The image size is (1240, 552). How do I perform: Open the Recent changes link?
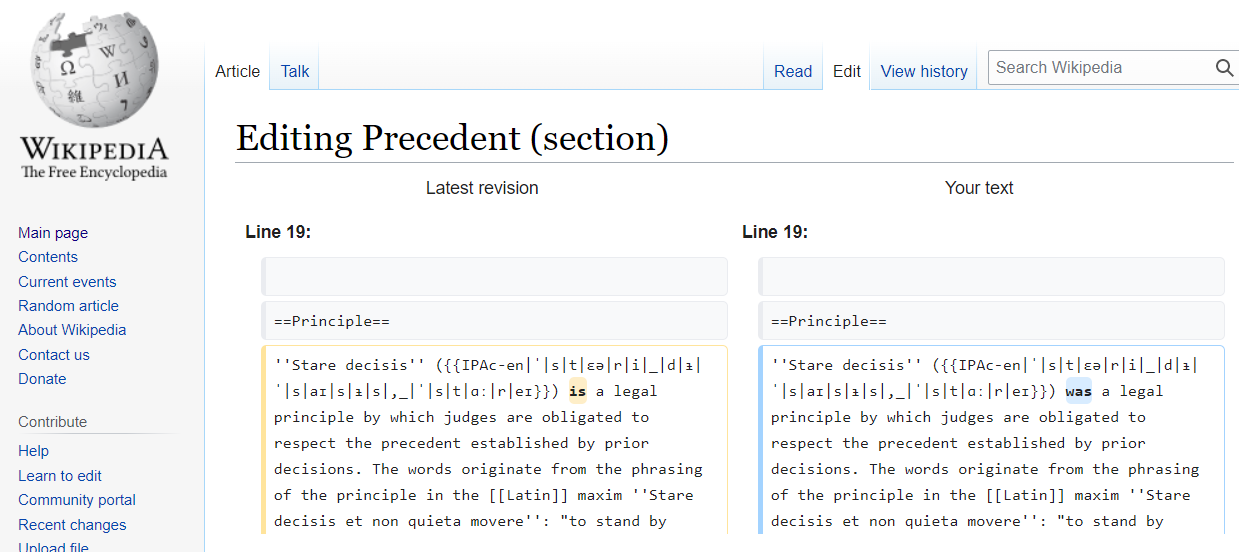72,525
